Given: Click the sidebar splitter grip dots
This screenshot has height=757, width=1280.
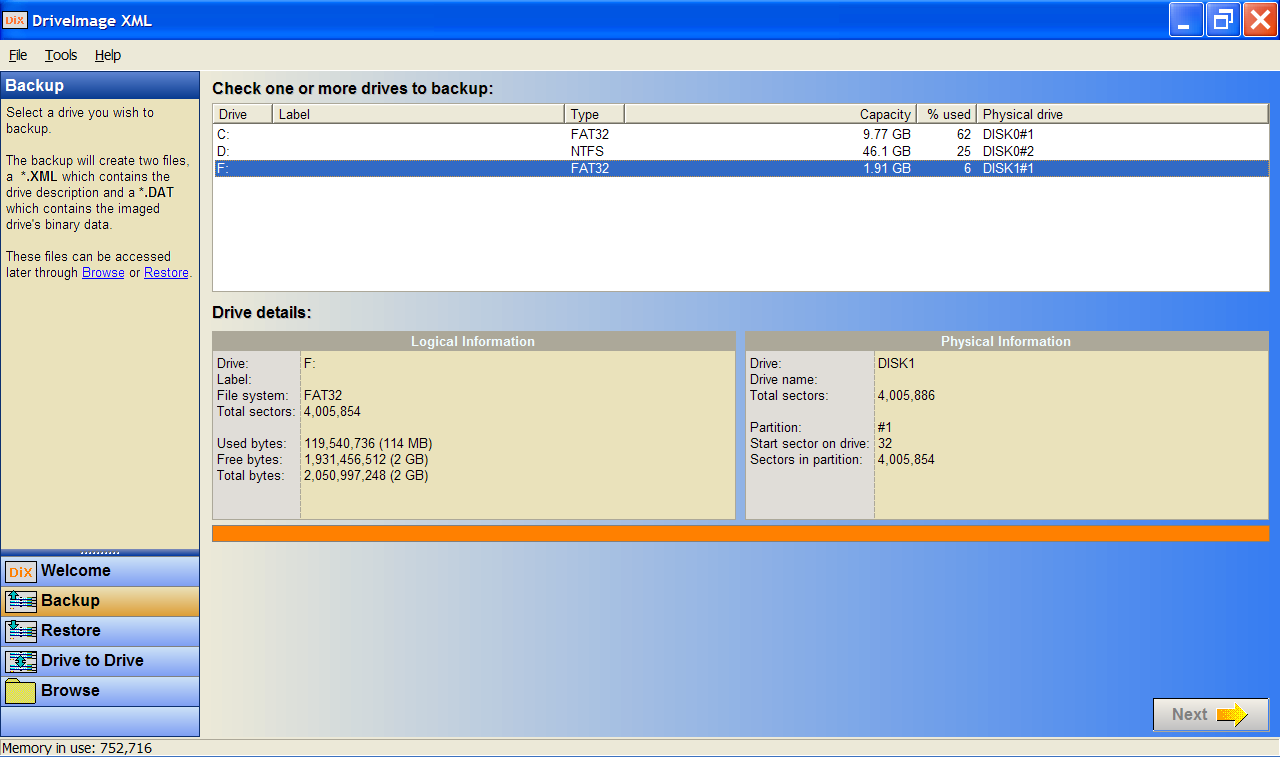Looking at the screenshot, I should (100, 552).
